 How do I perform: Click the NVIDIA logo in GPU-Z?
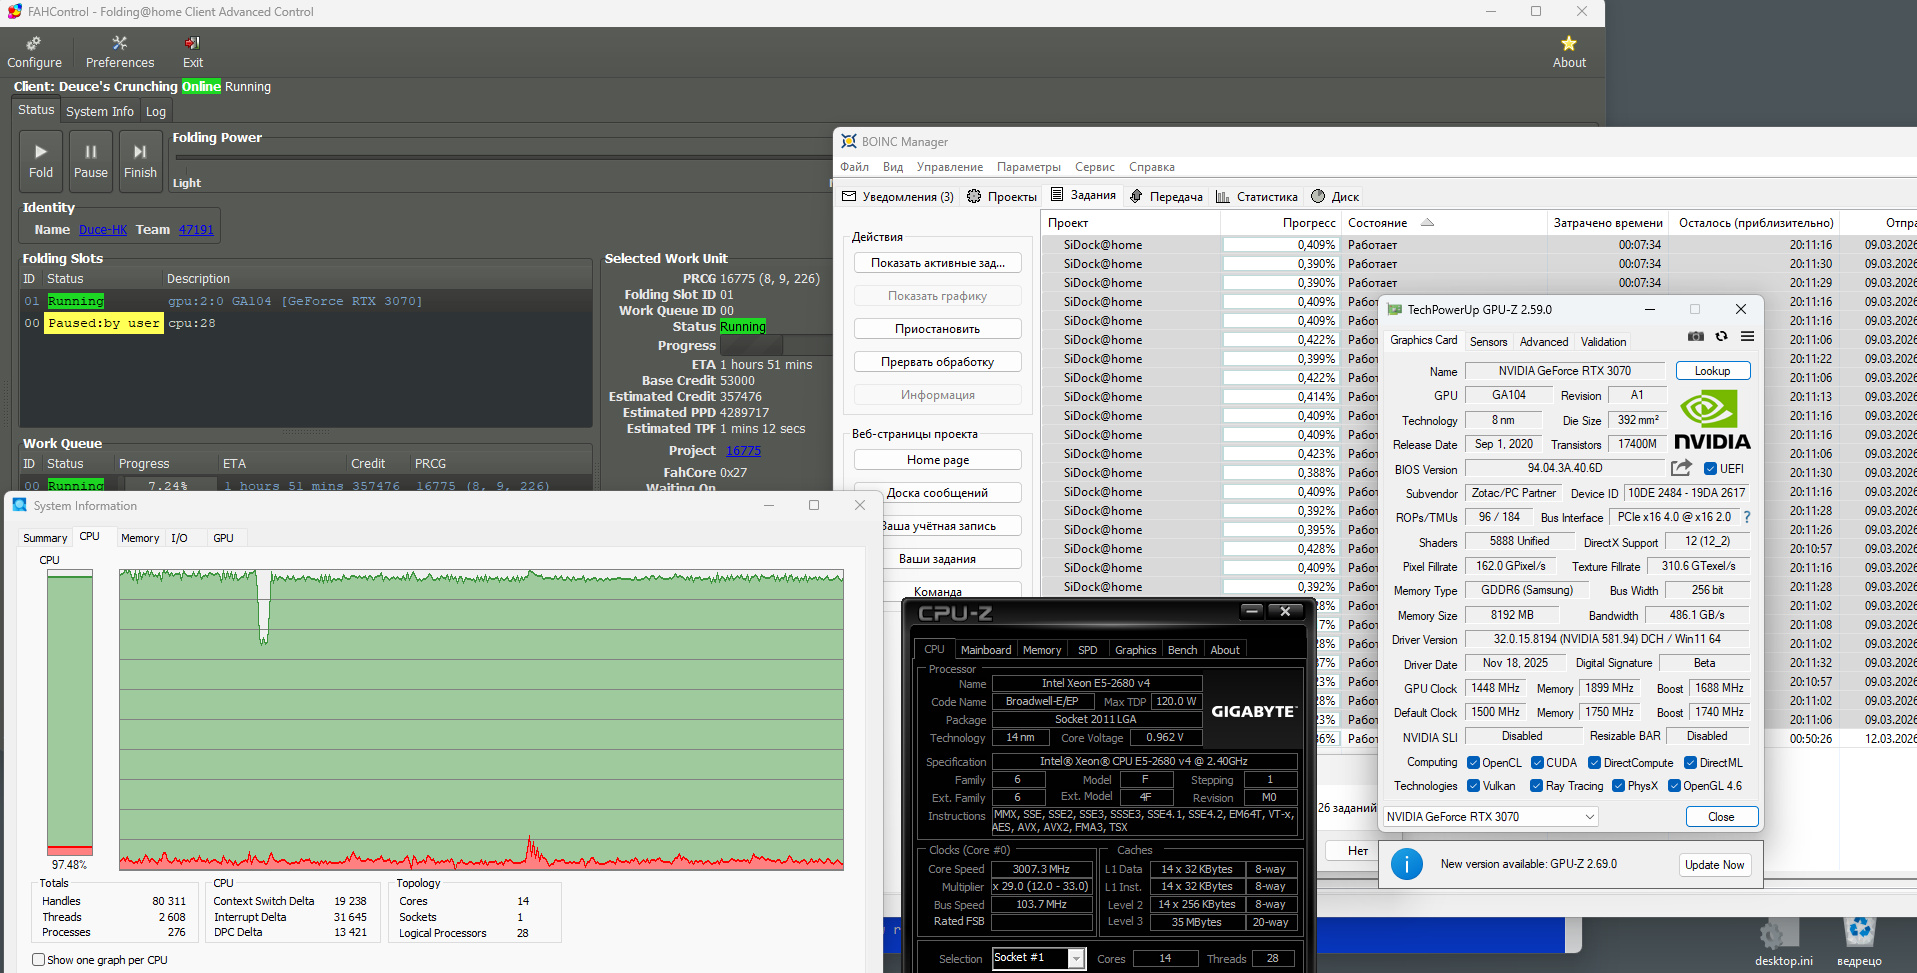(x=1712, y=420)
